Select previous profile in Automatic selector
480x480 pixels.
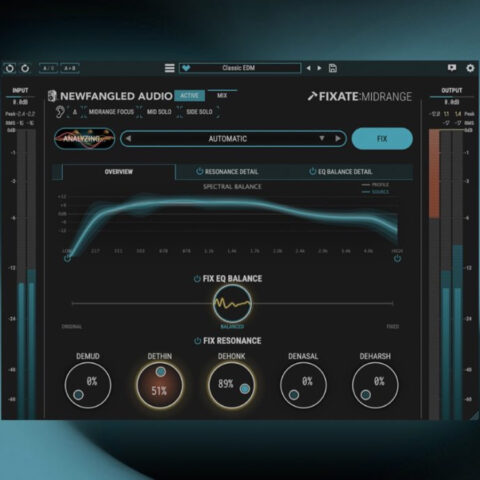[128, 138]
